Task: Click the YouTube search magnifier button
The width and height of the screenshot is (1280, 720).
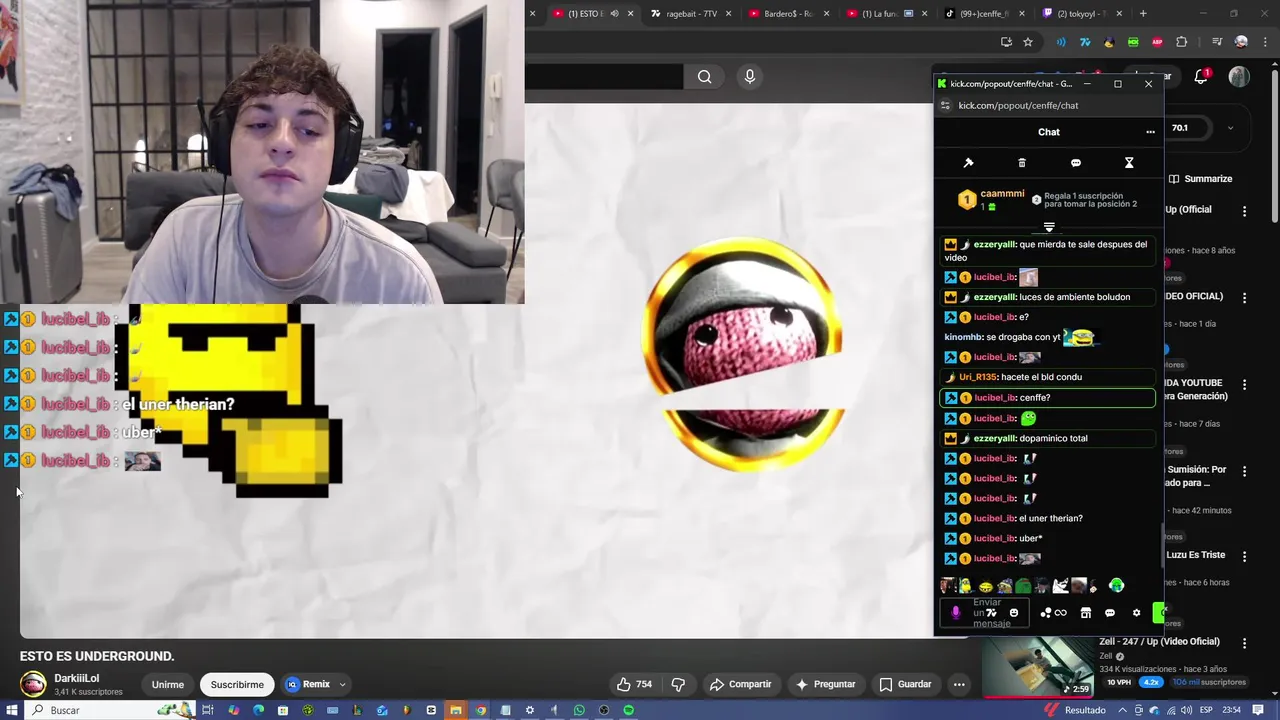Action: point(705,77)
